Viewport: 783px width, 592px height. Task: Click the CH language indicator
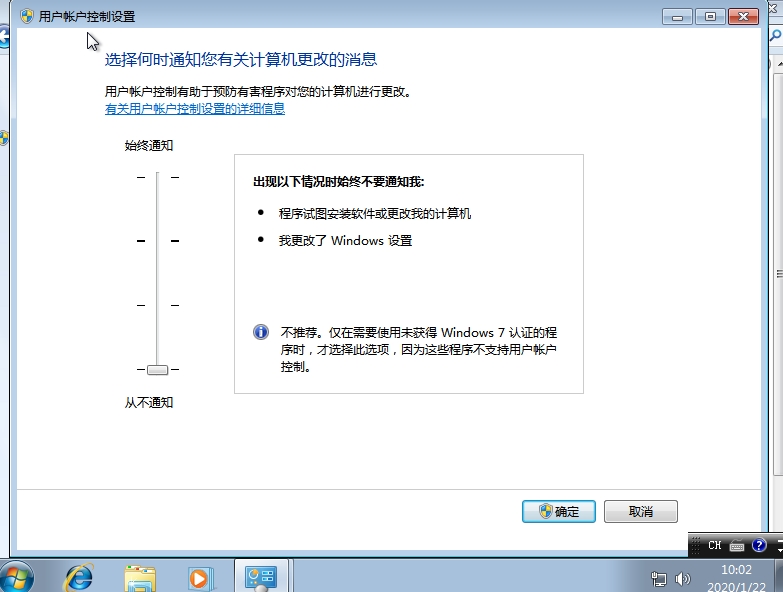[x=715, y=545]
